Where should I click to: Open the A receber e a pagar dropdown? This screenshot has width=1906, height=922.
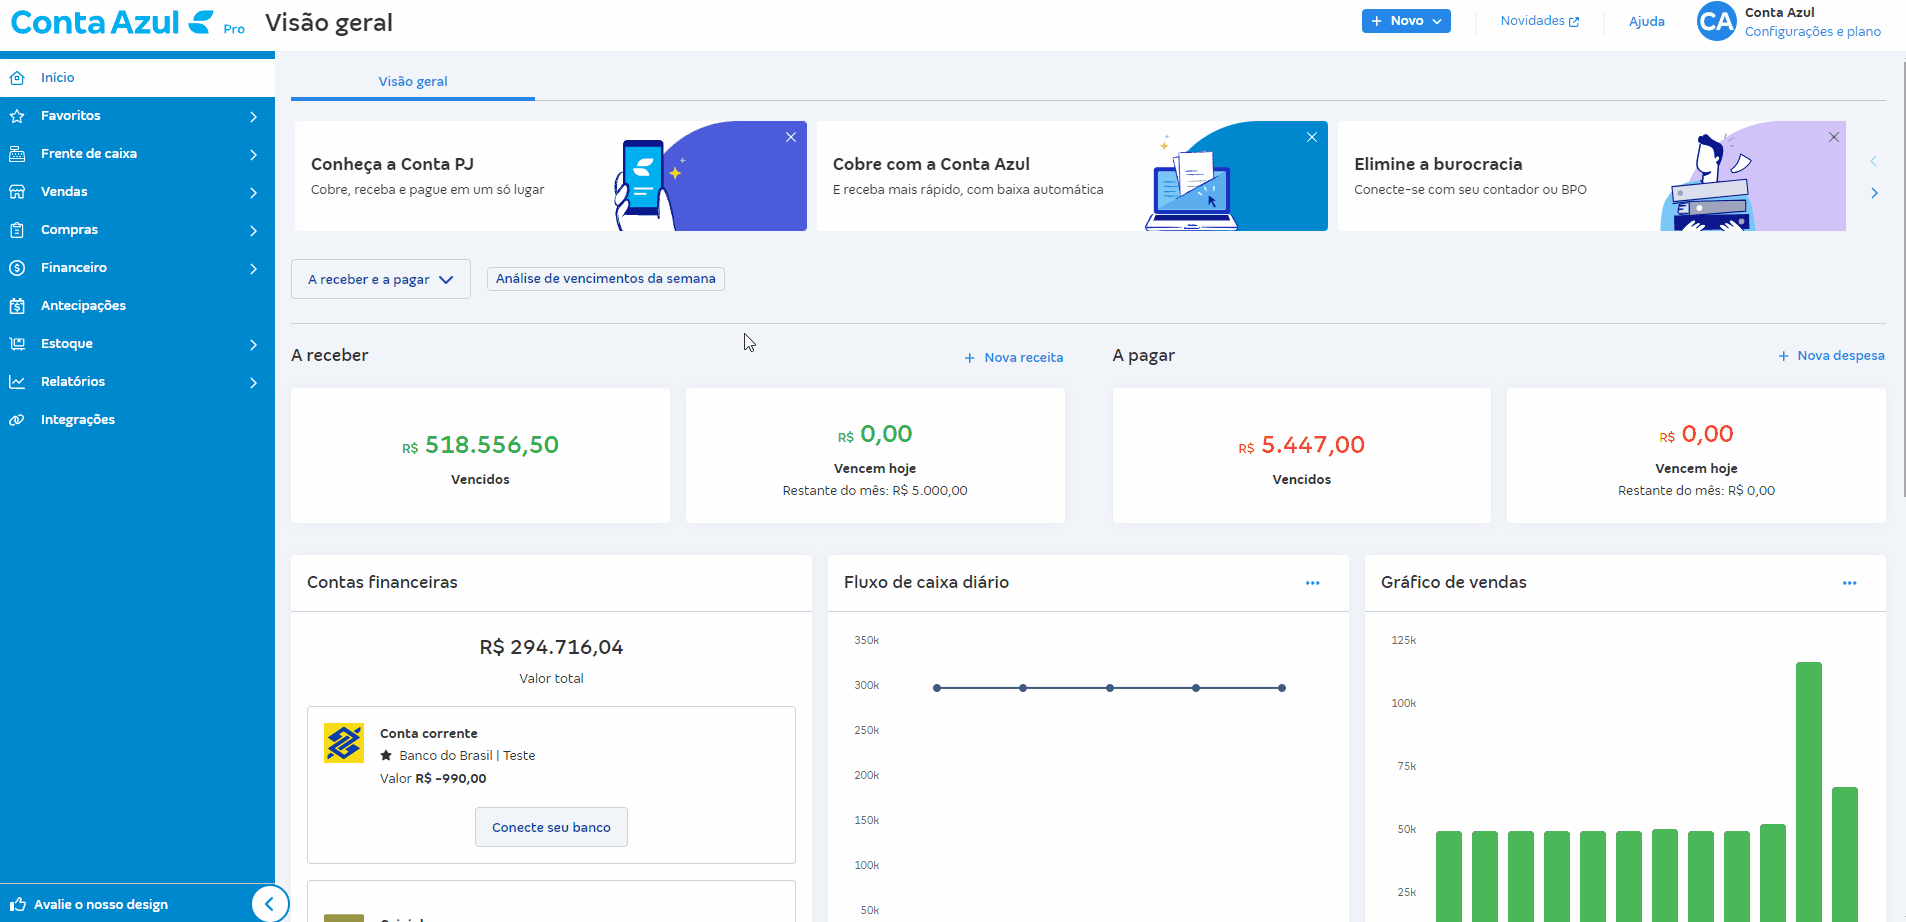381,279
